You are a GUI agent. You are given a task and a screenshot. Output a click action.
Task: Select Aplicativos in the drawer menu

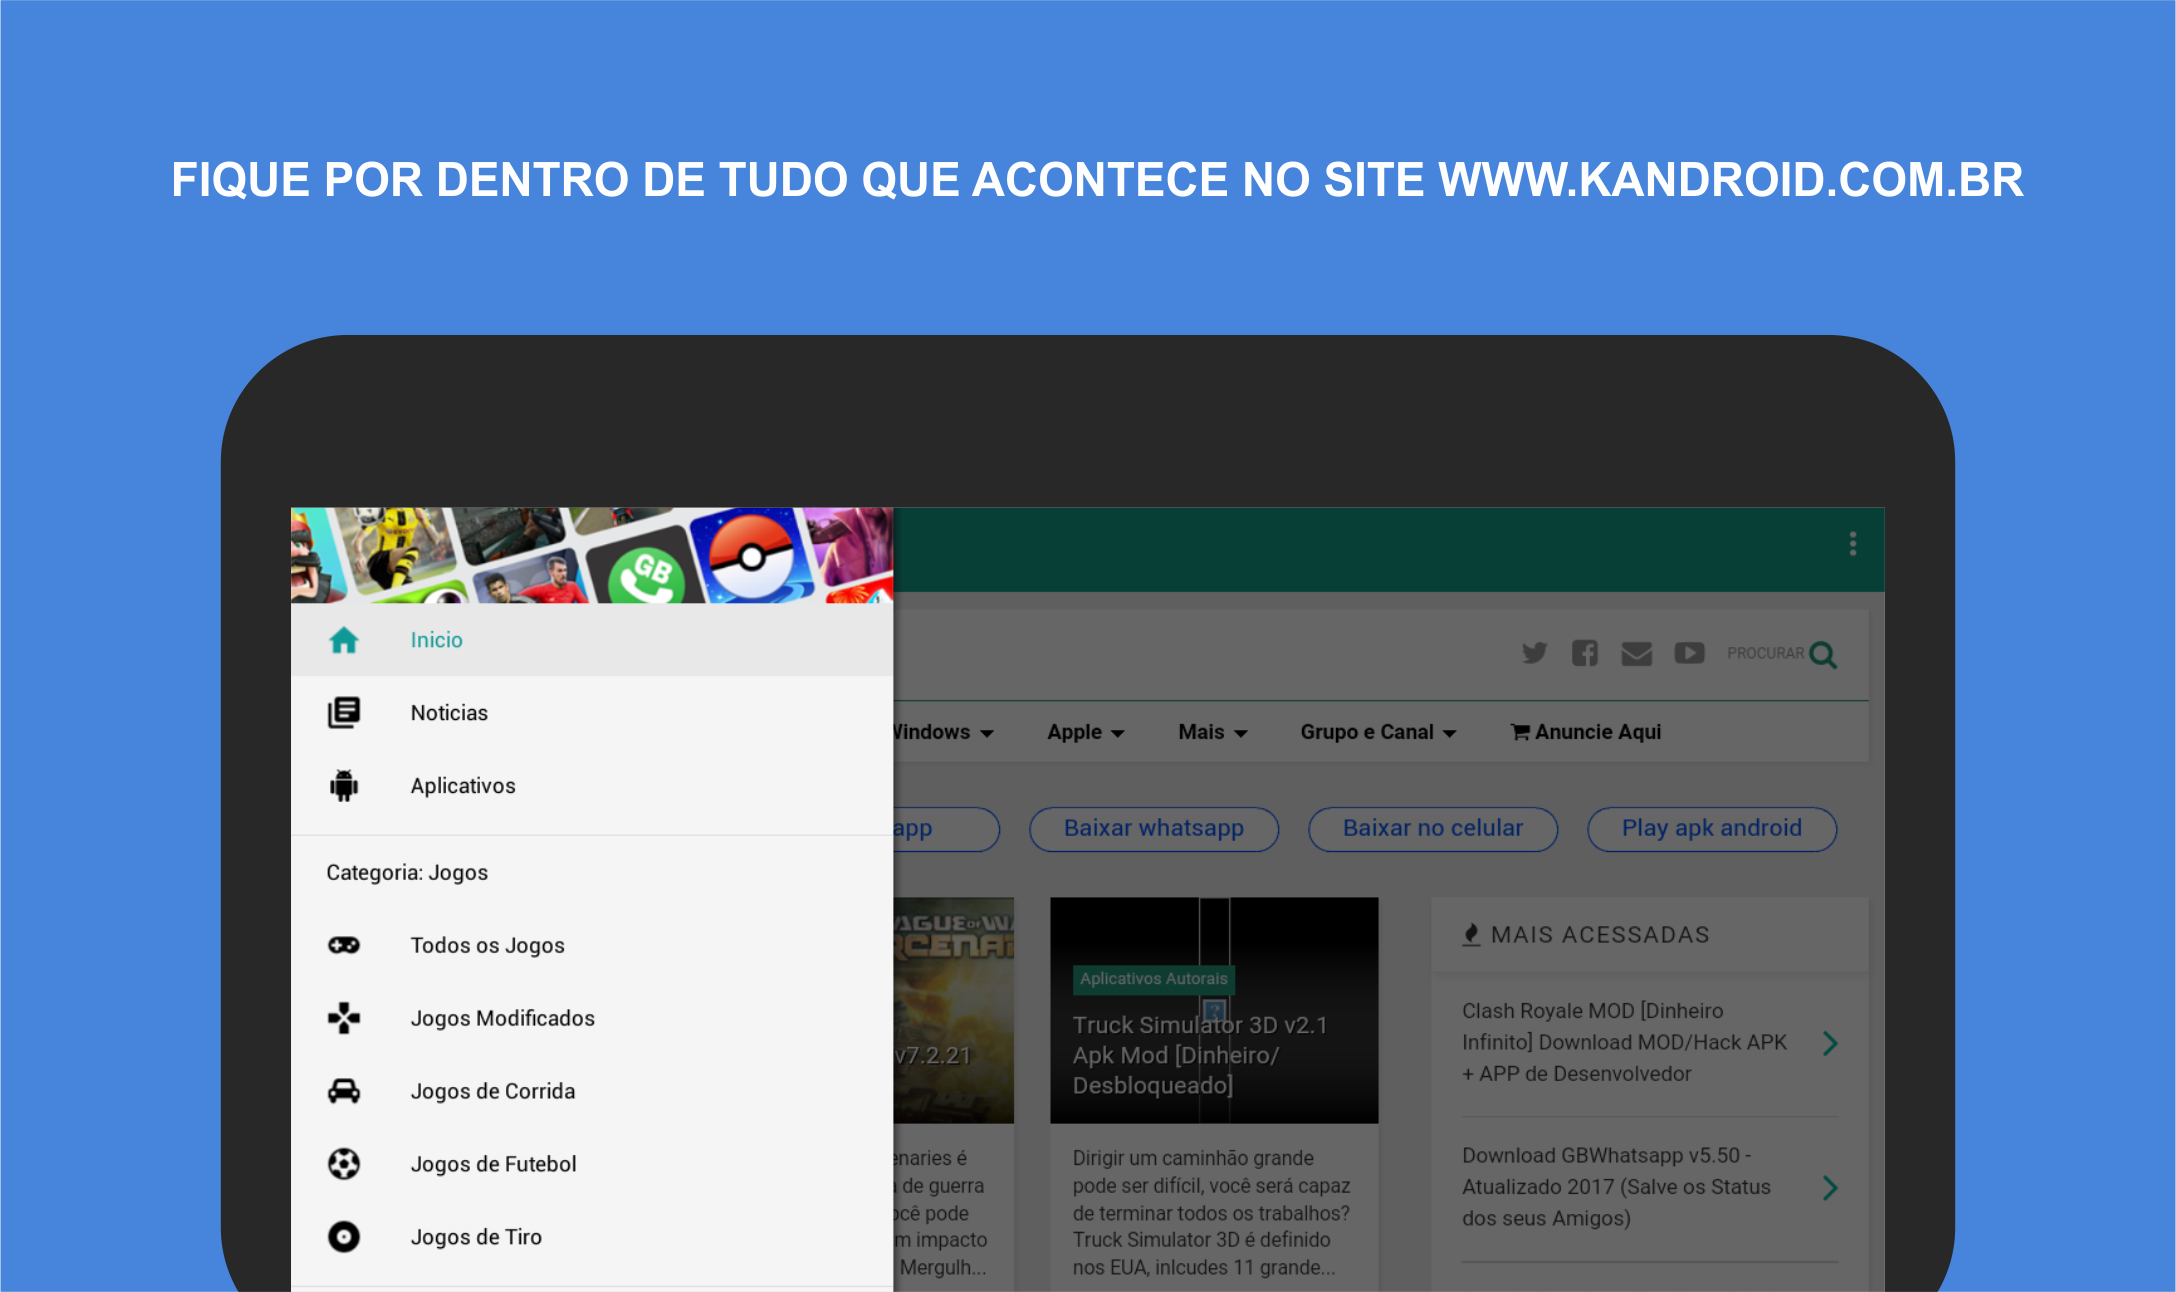pos(463,786)
